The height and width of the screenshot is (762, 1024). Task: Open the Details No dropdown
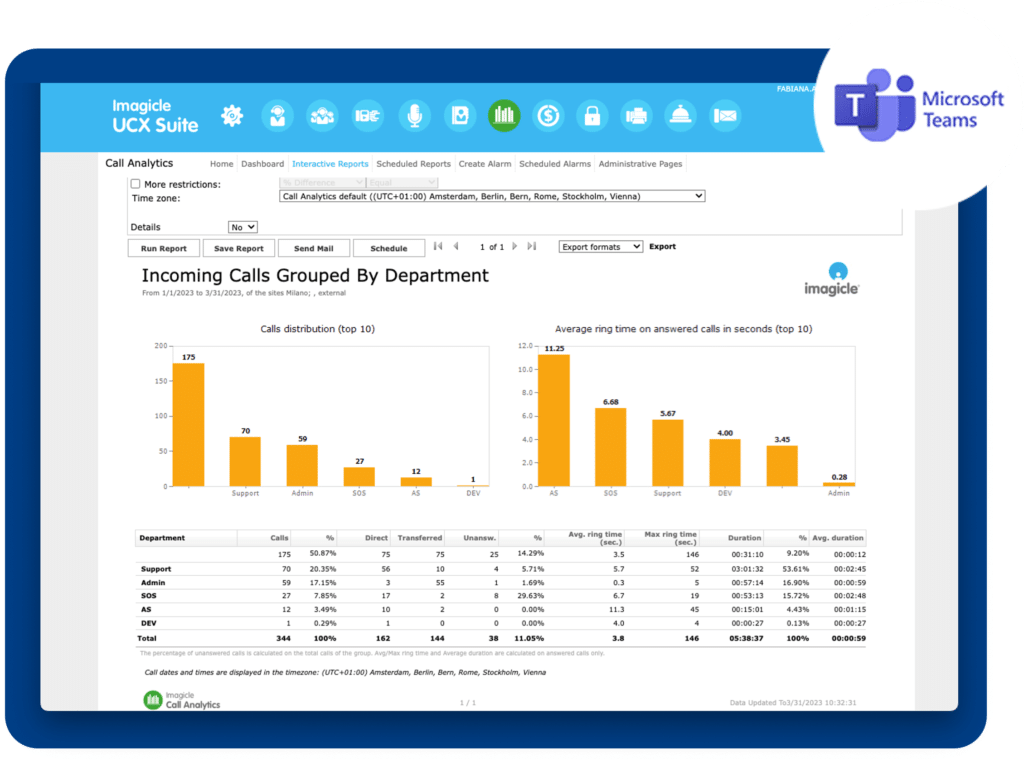tap(243, 227)
